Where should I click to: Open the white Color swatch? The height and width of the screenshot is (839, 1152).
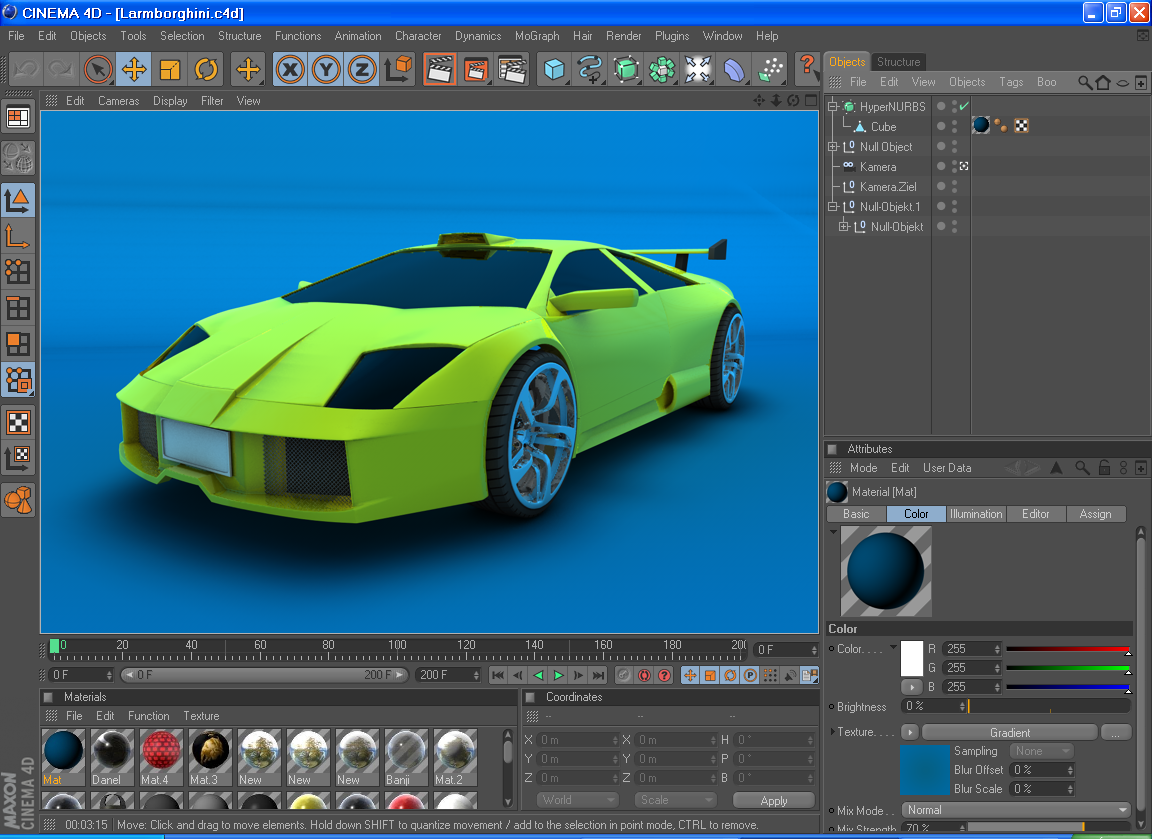coord(912,658)
